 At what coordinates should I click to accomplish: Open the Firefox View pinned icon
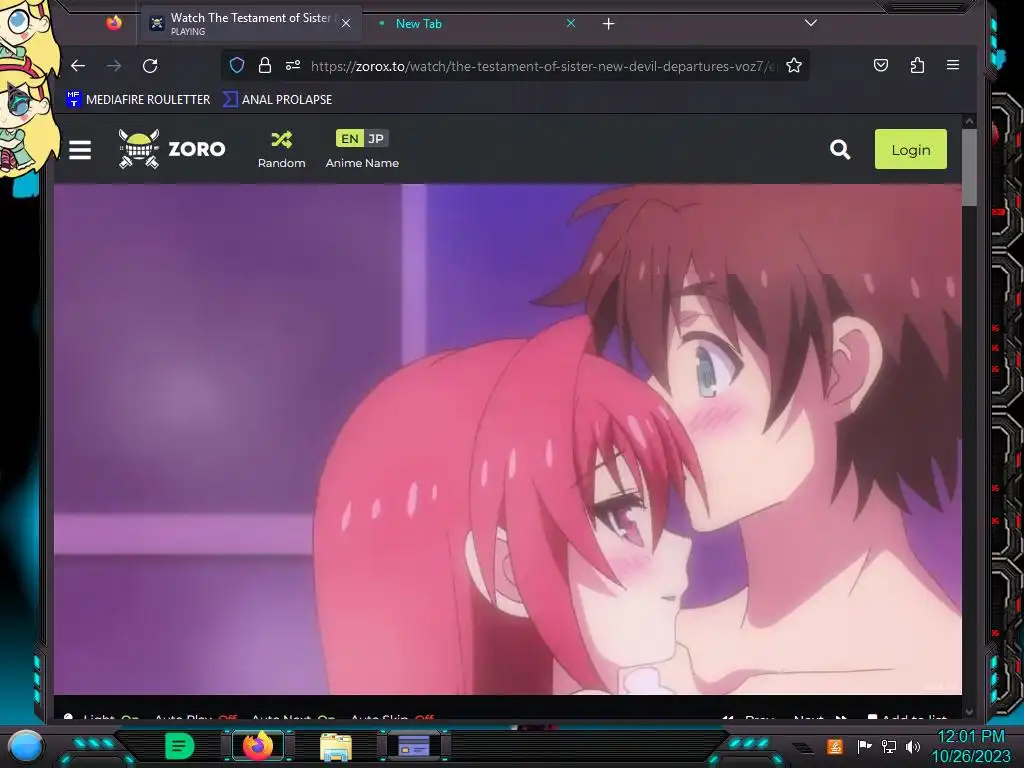point(114,24)
